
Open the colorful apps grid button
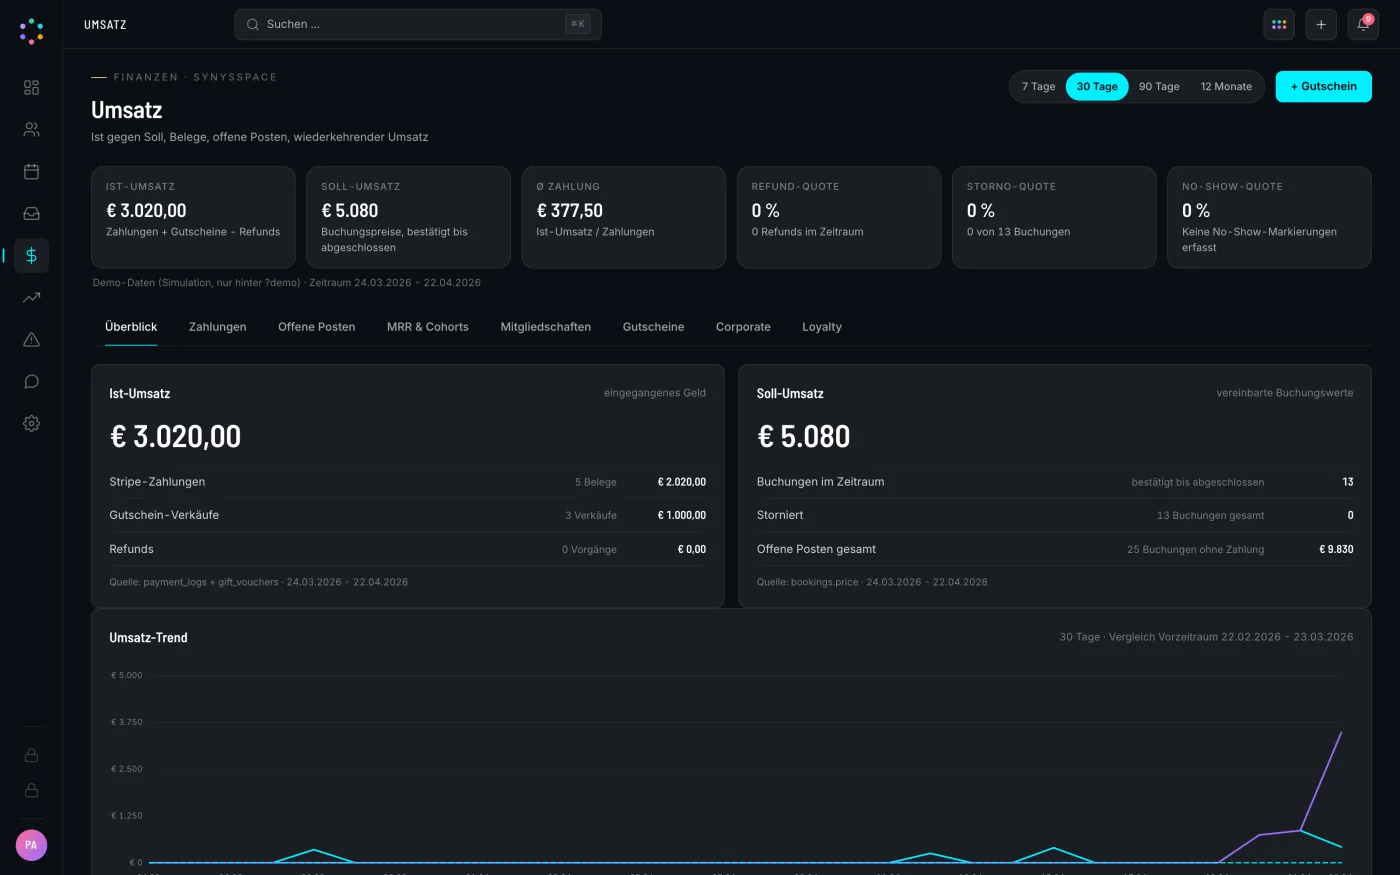1279,25
